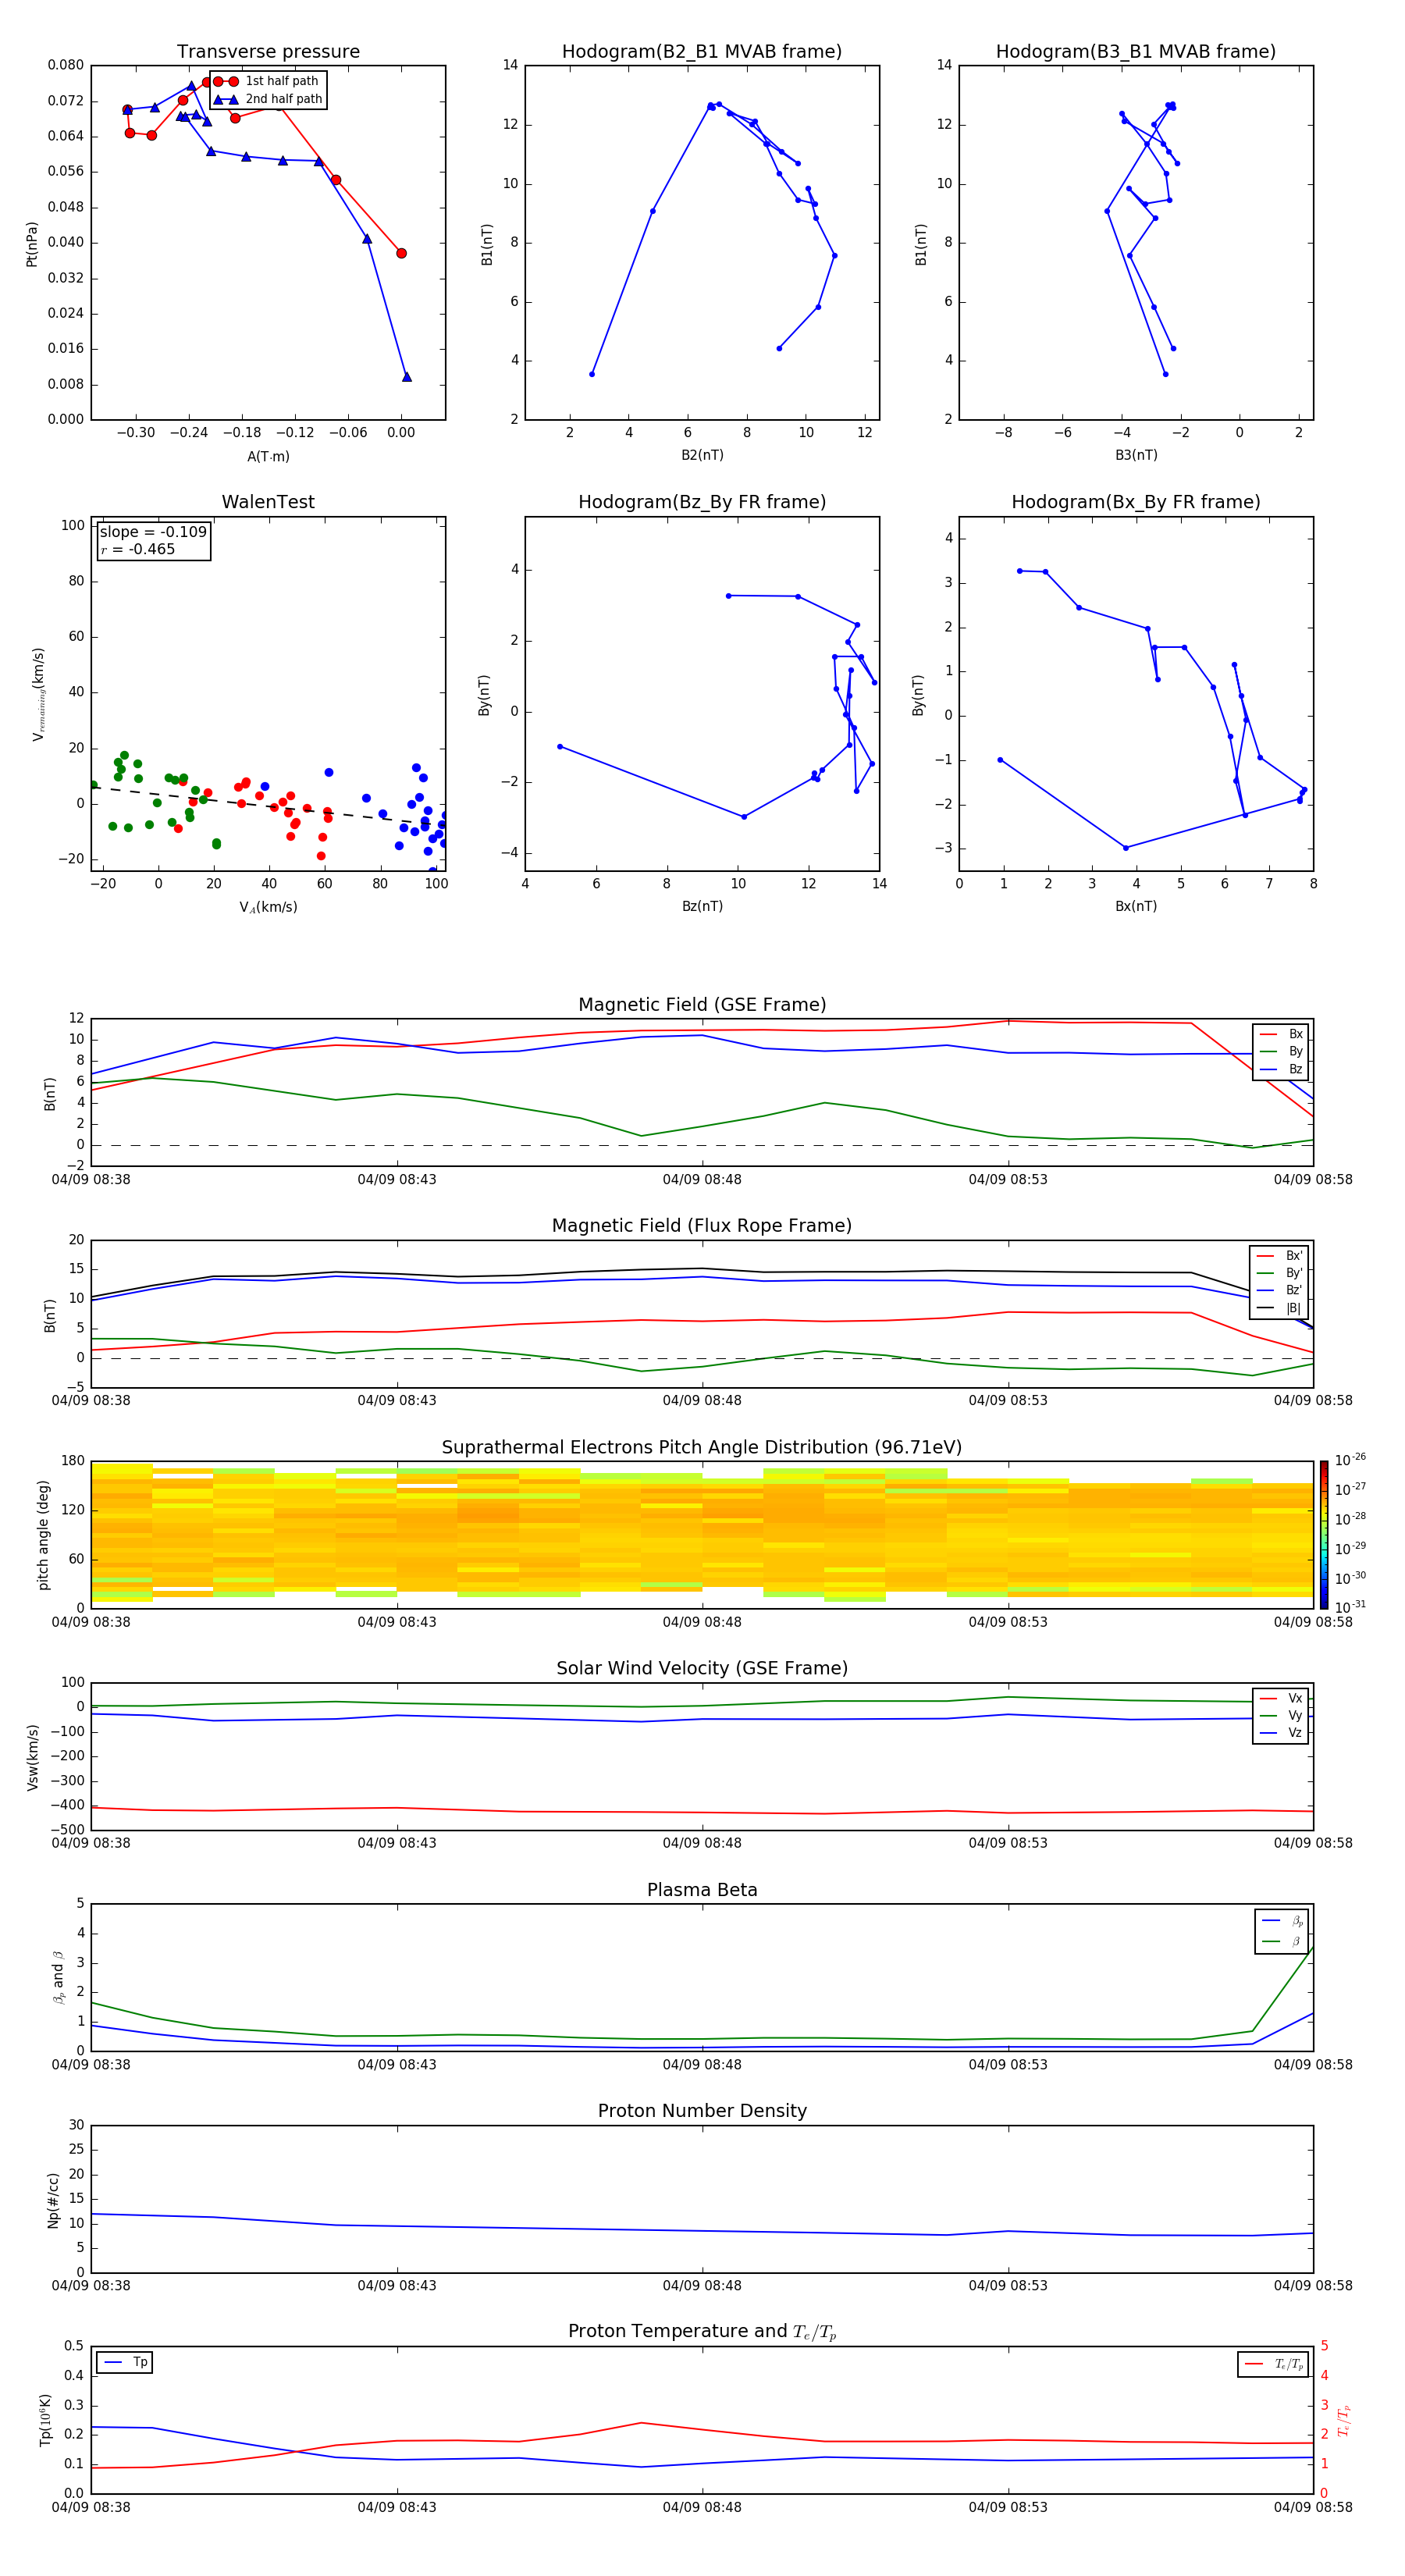Click the 'WalenTest' plot title

click(x=268, y=502)
